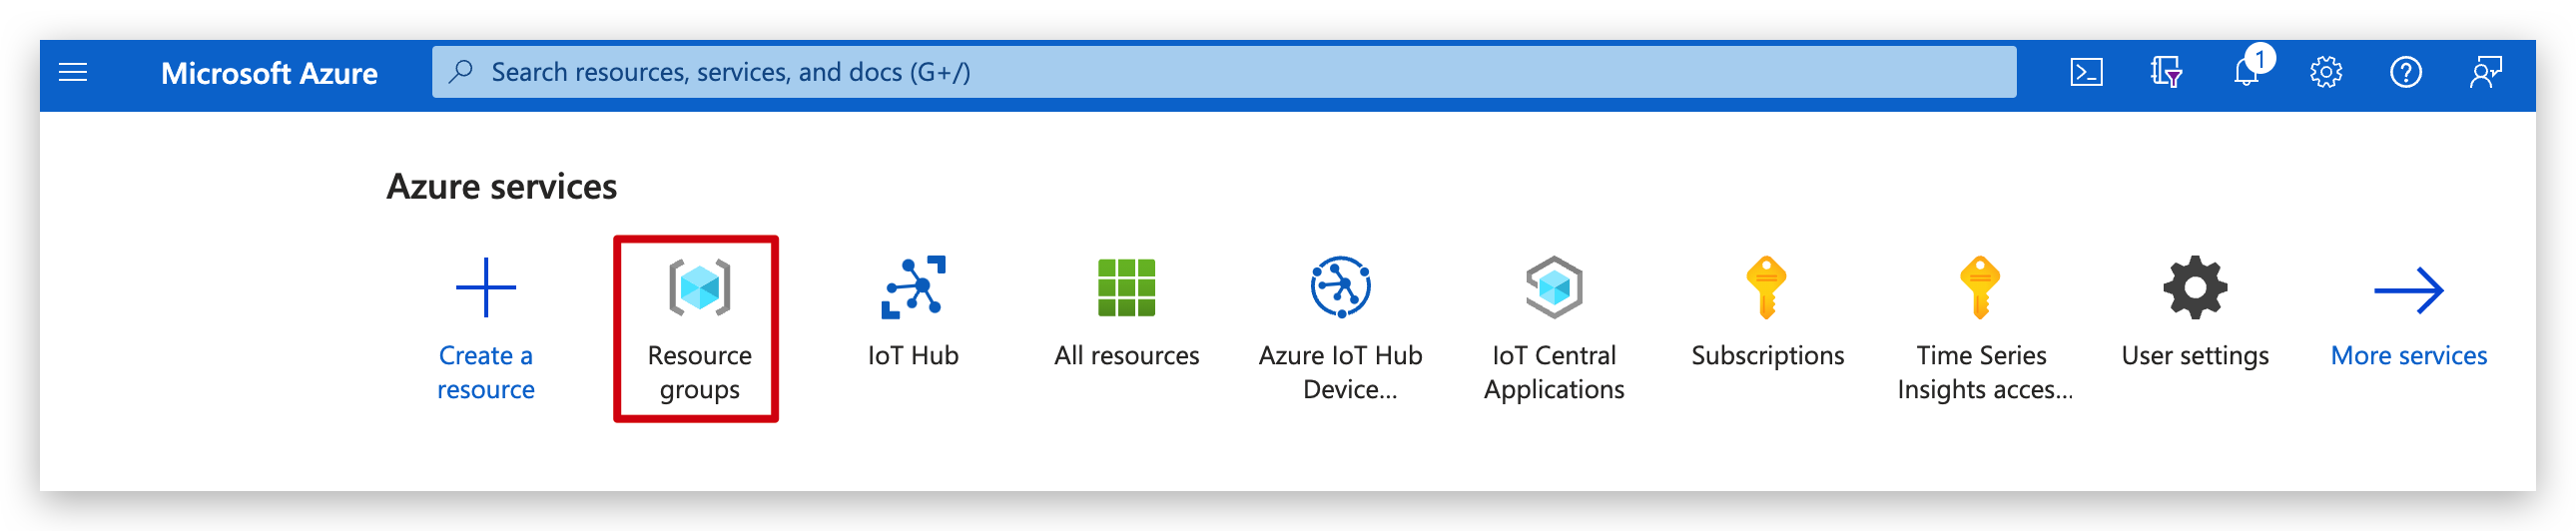Select the All resources grid icon

tap(1126, 288)
